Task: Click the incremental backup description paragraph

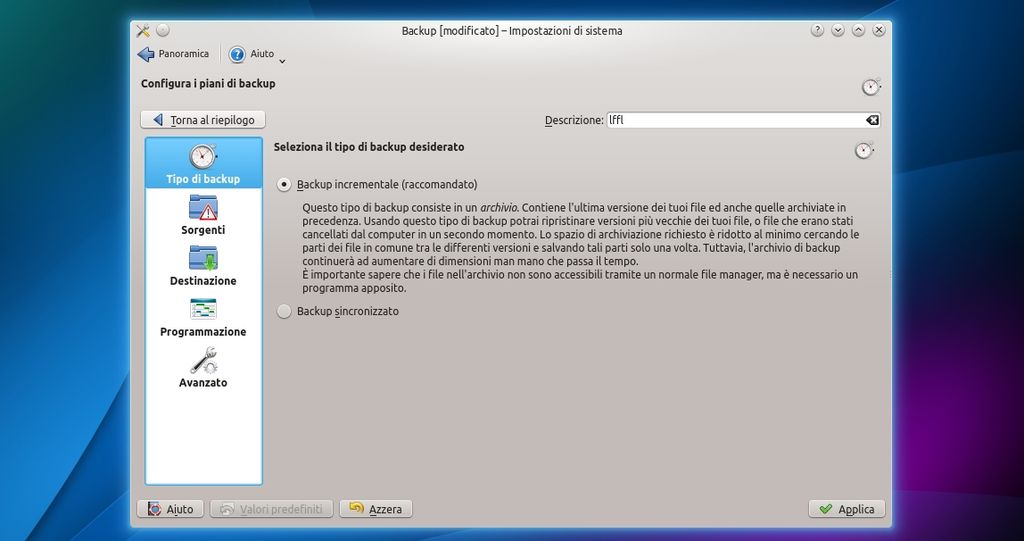Action: tap(580, 248)
